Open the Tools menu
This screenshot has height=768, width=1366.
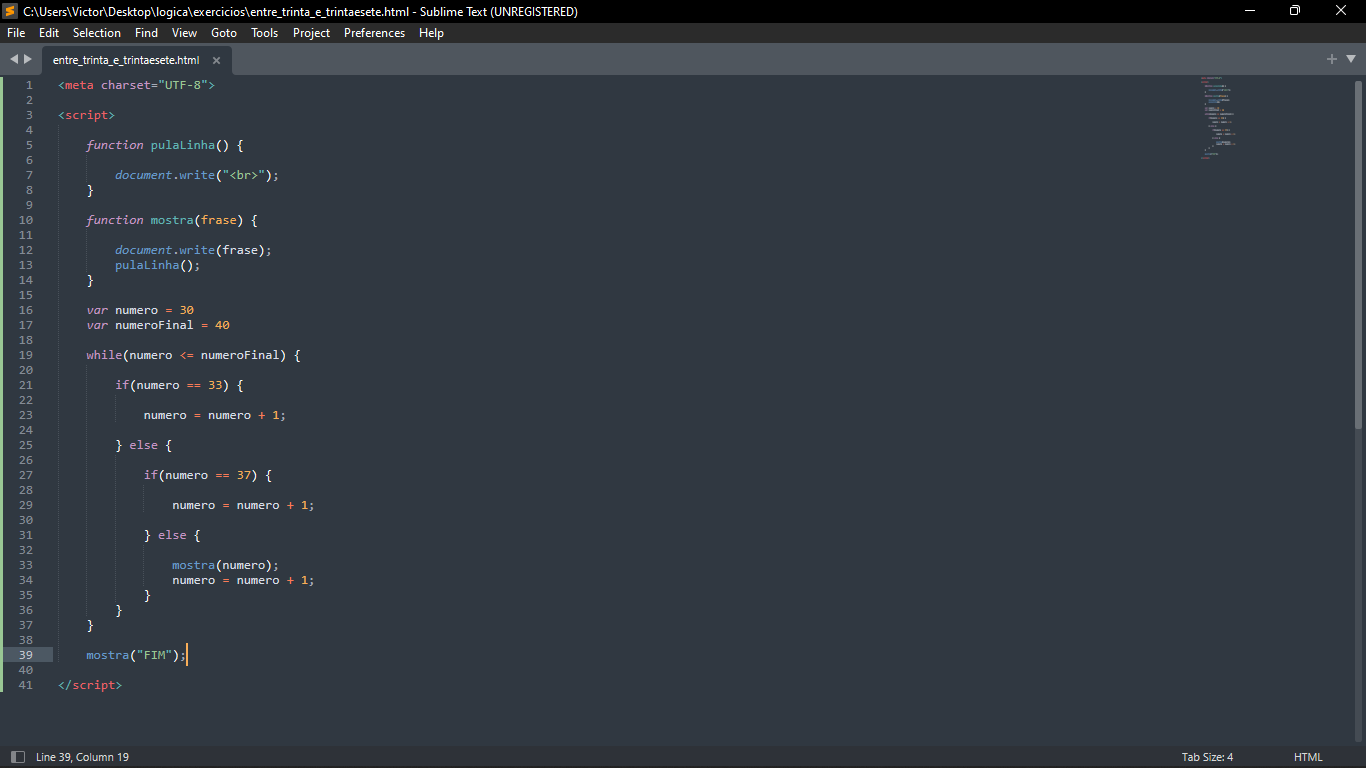[265, 33]
